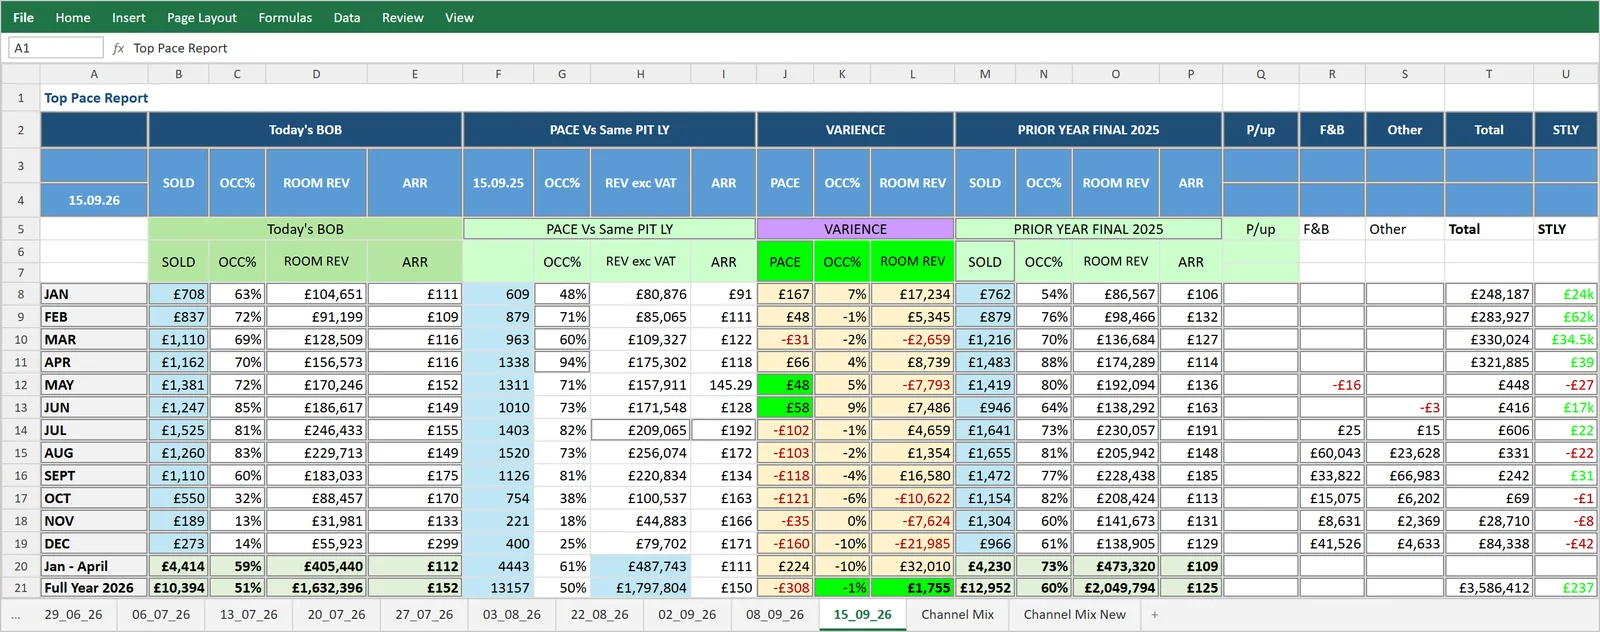Screen dimensions: 1600x632
Task: Switch to the 13_07_26 sheet tab
Action: click(x=249, y=615)
